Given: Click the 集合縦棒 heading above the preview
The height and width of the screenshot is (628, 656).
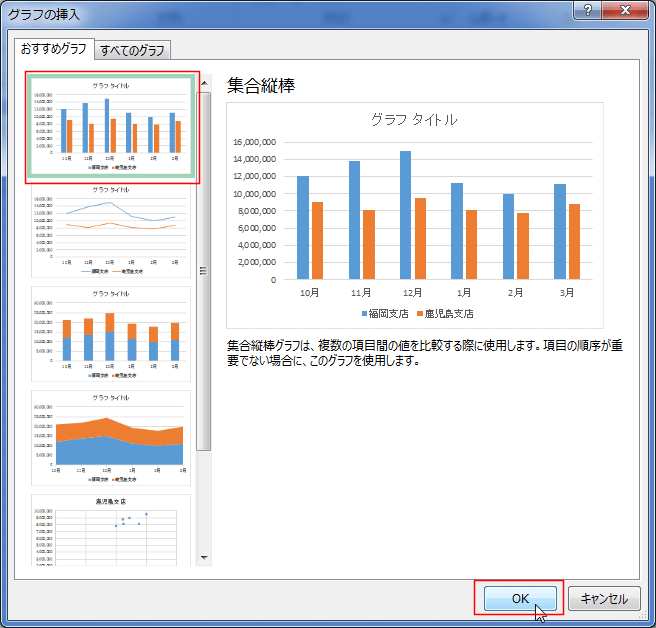Looking at the screenshot, I should pos(261,84).
